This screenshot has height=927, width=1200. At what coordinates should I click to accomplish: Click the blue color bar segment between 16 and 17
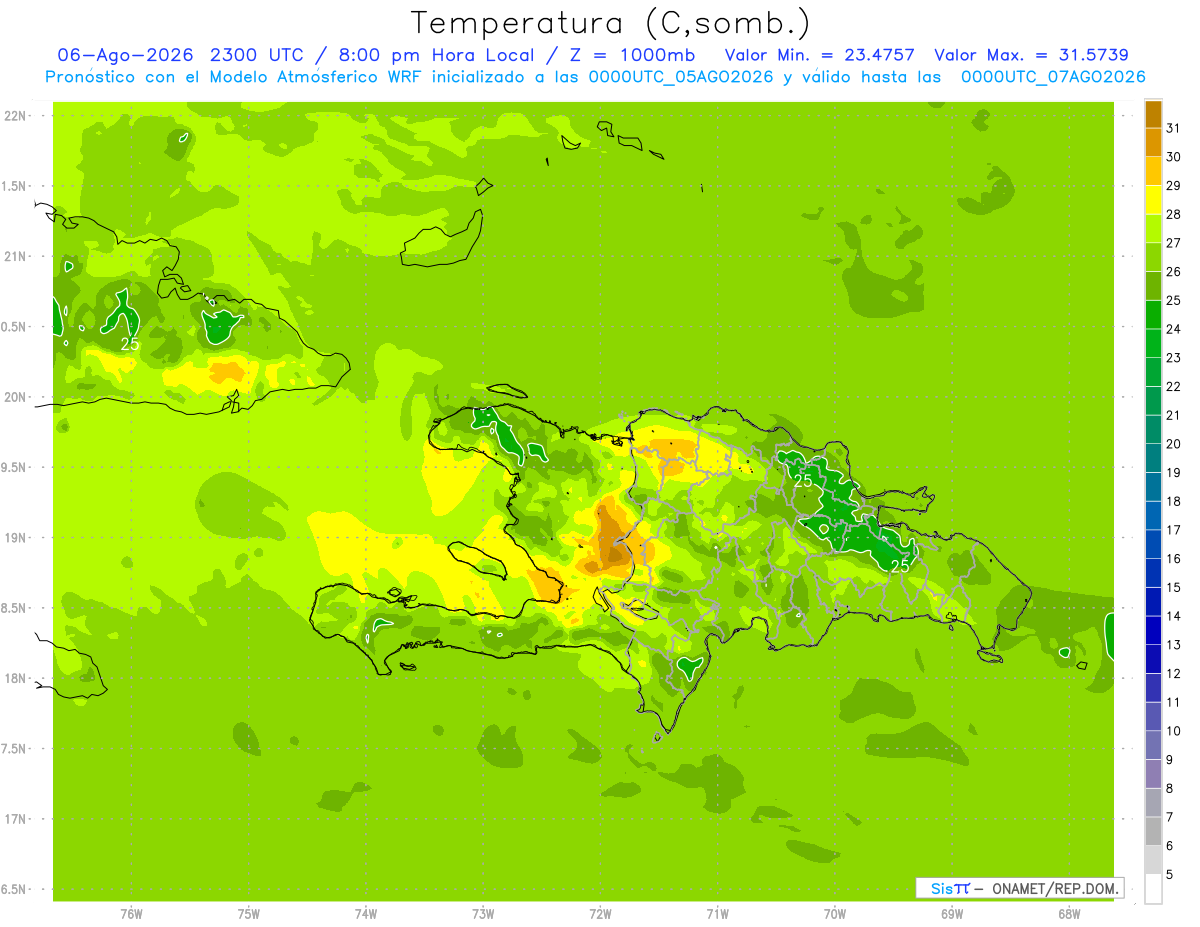(1153, 544)
